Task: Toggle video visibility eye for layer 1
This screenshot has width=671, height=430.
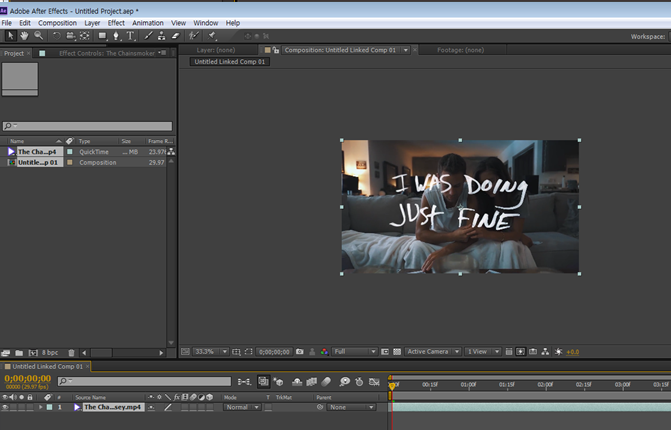Action: [5, 407]
